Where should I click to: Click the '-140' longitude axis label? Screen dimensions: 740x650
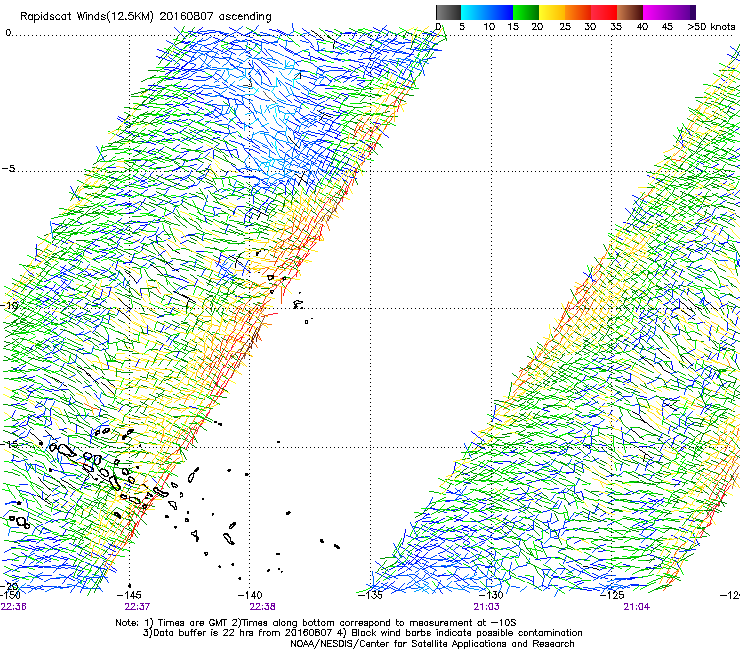[x=249, y=595]
